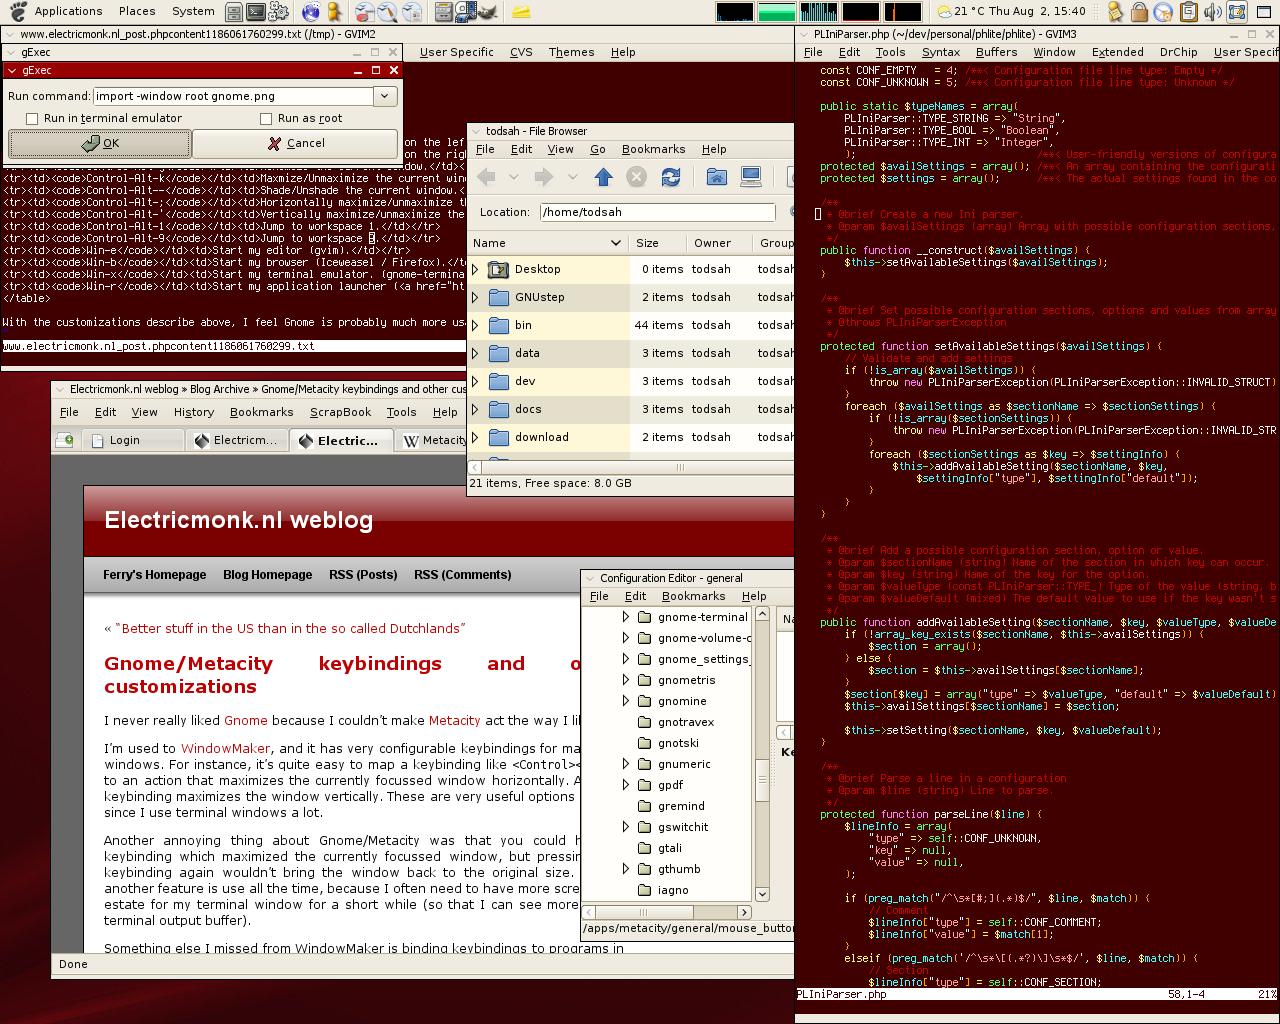Click OK in gExec dialog

[100, 143]
